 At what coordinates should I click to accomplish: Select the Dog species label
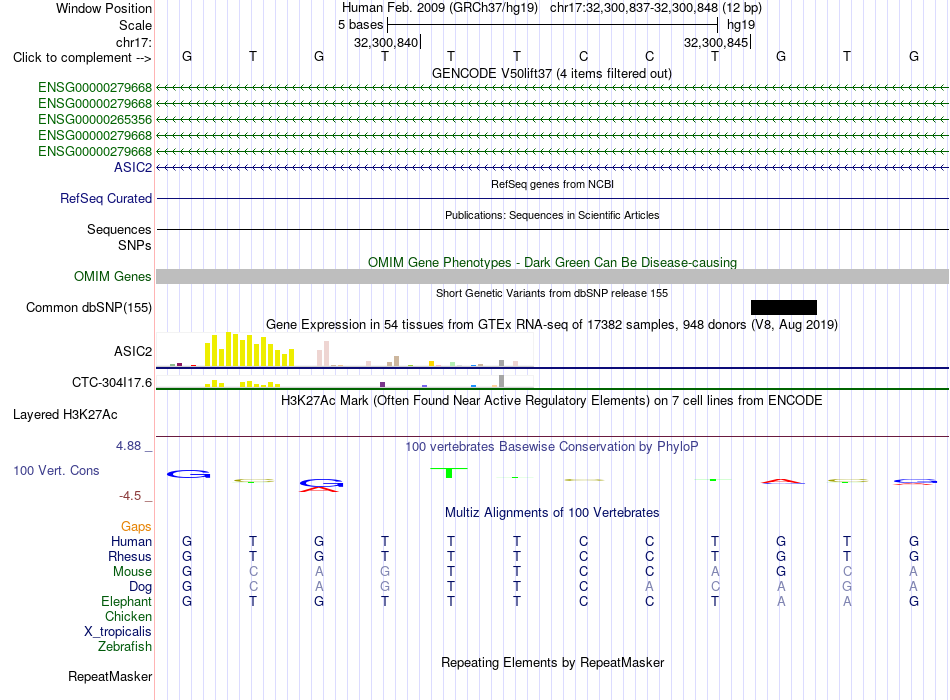[141, 586]
